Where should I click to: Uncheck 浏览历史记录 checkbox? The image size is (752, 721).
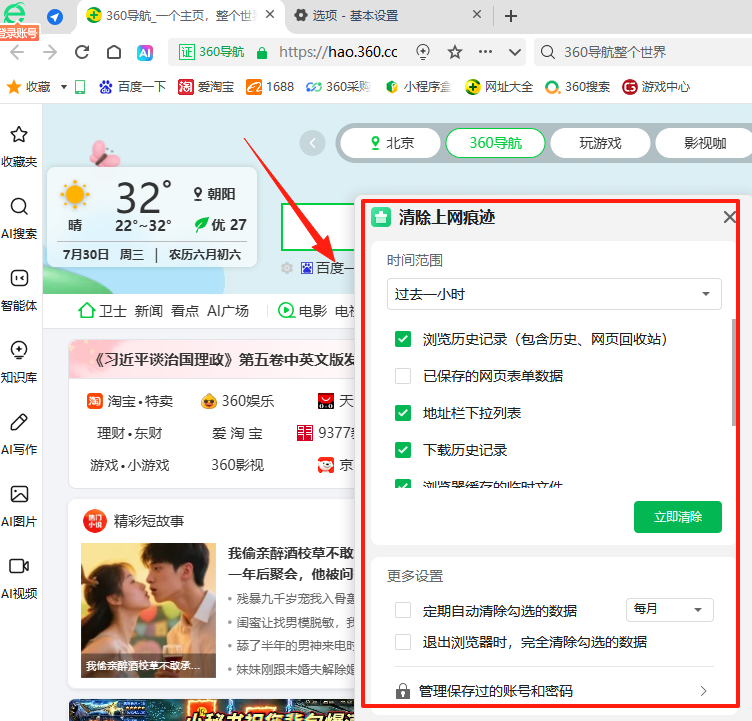coord(403,340)
